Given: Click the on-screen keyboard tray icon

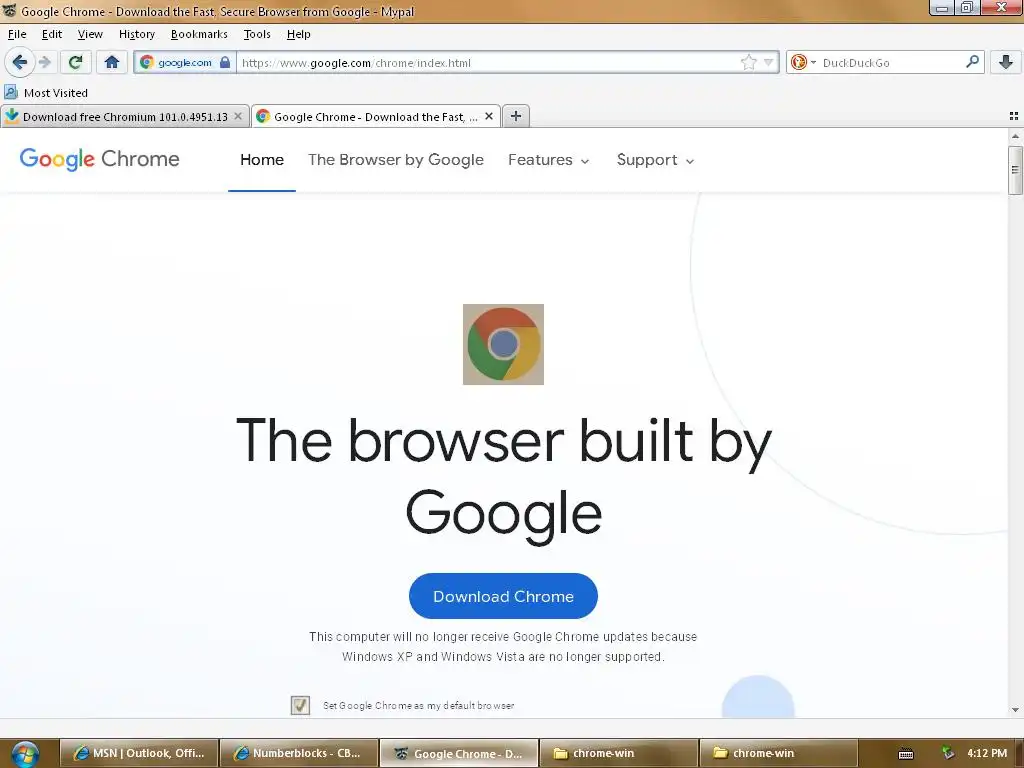Looking at the screenshot, I should [906, 754].
